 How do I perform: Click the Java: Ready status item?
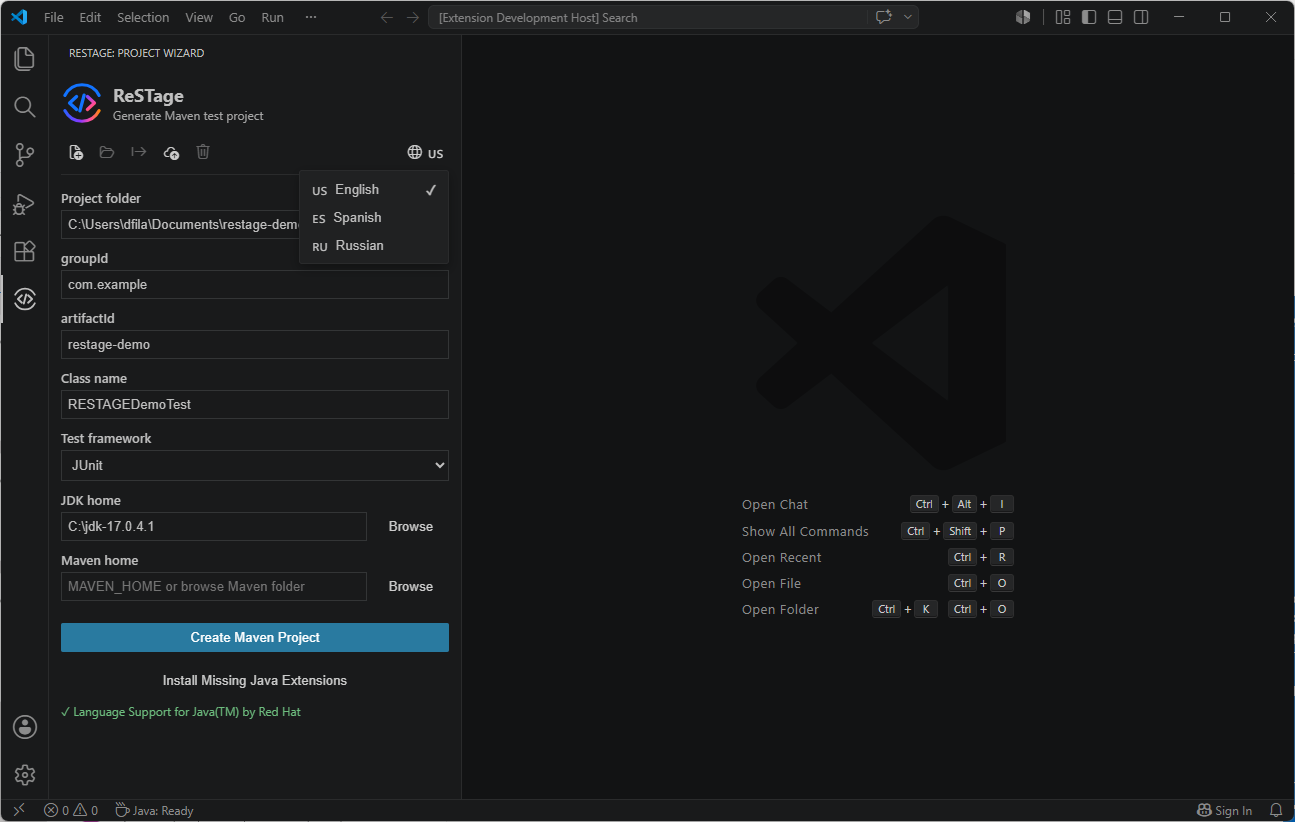point(154,810)
